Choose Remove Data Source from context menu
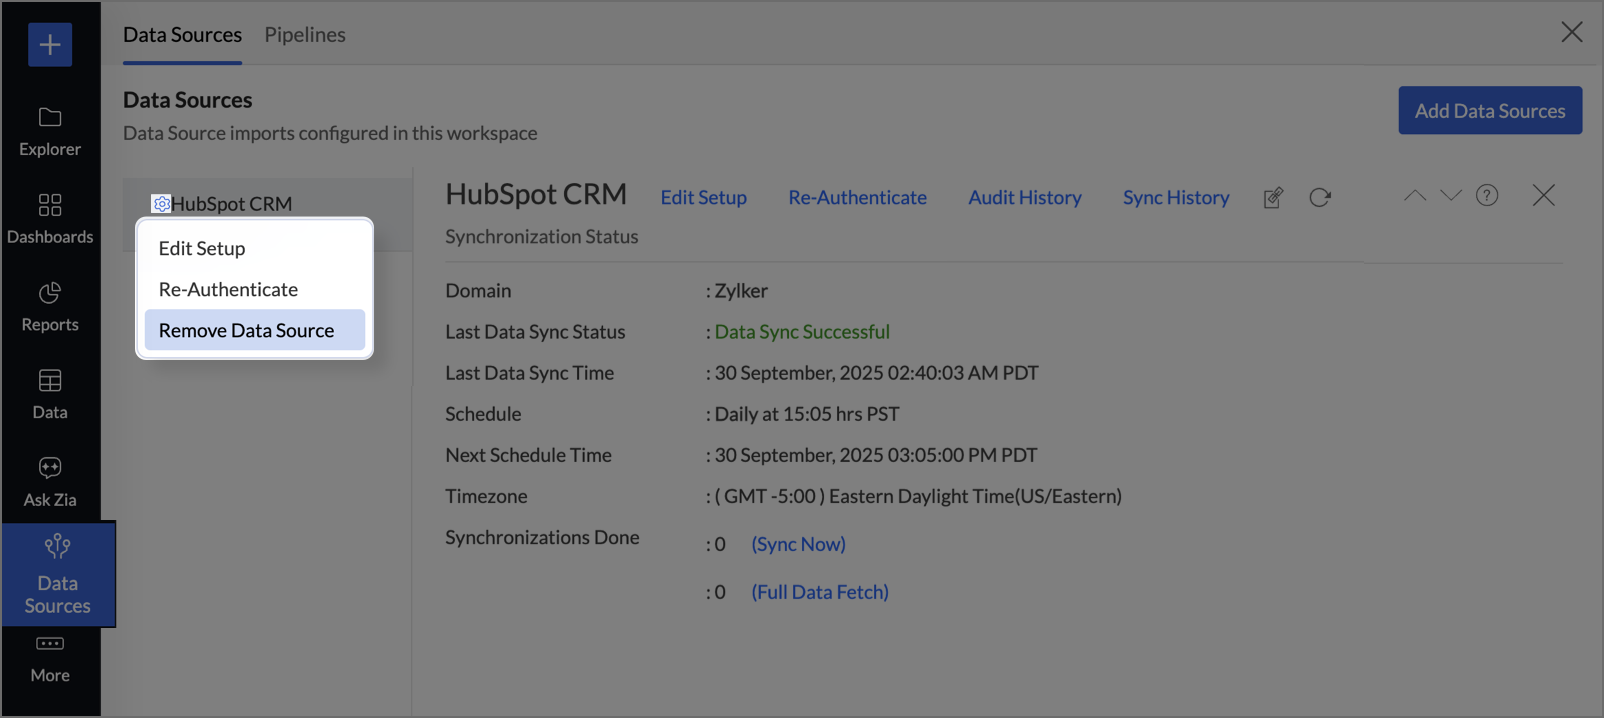The image size is (1604, 718). point(246,331)
